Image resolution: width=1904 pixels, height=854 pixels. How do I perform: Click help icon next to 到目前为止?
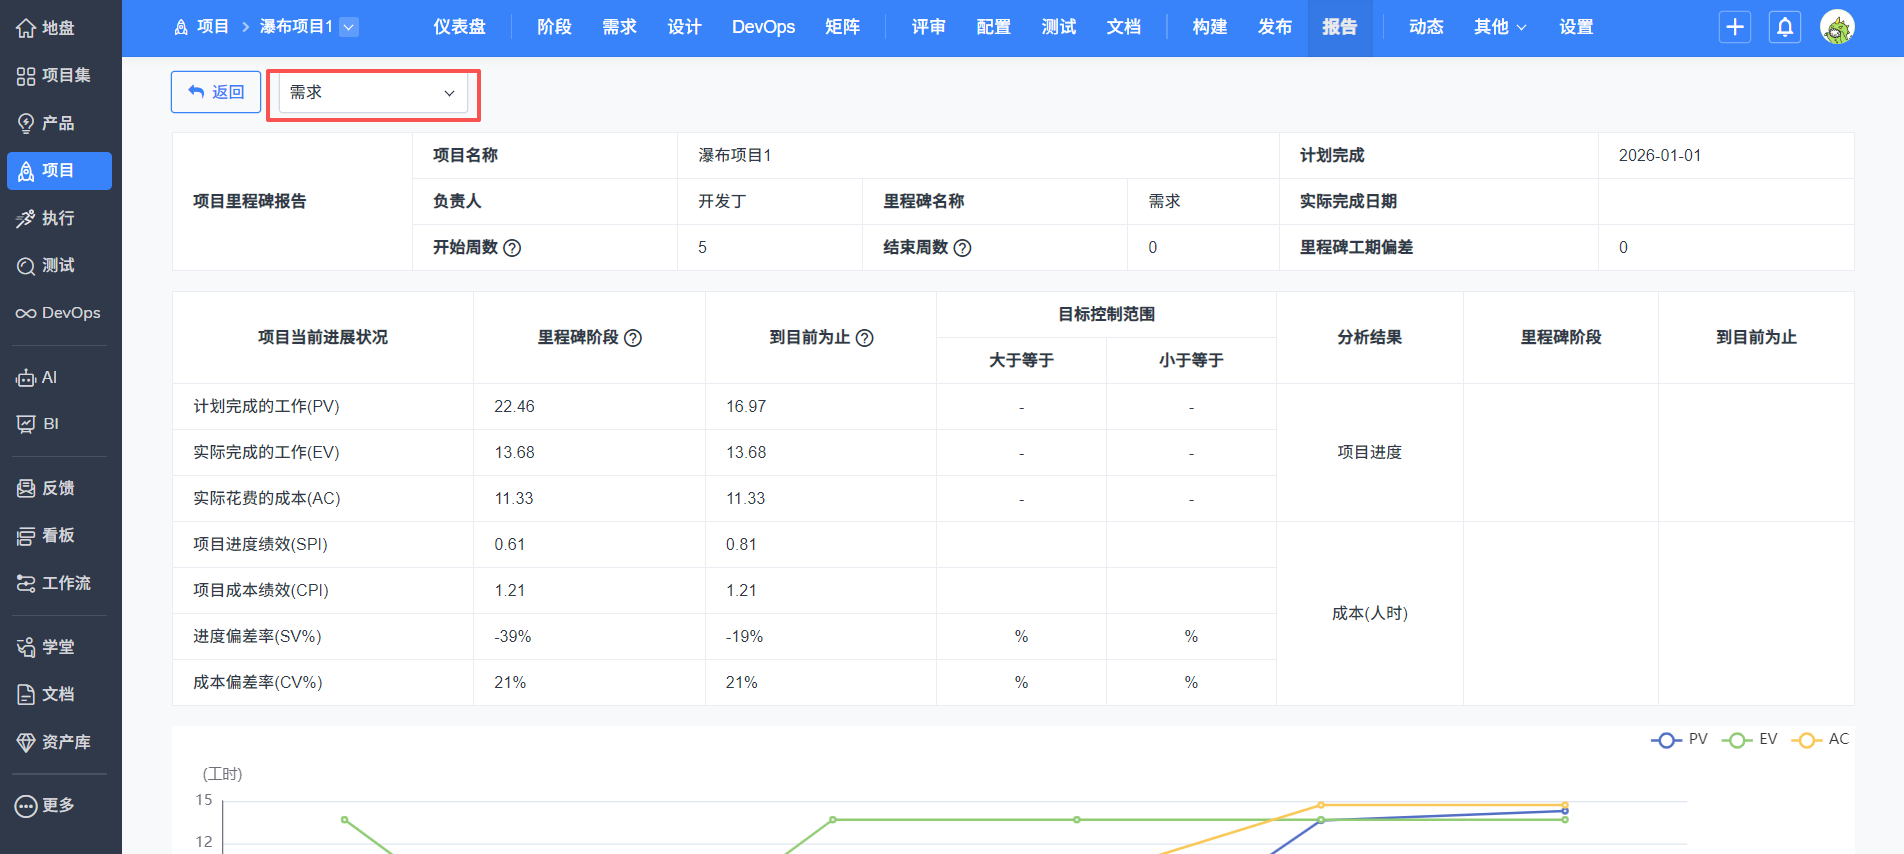pos(865,338)
